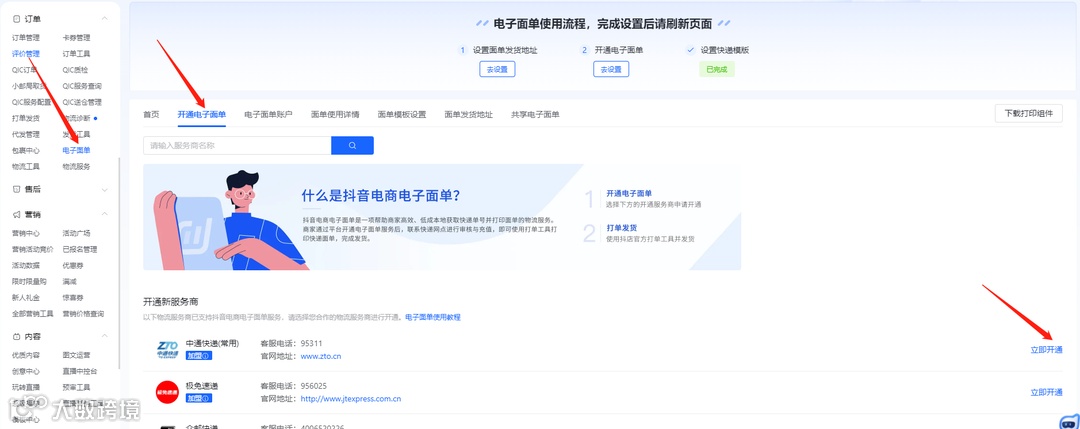
Task: Collapse the 内容 sidebar section
Action: coord(105,336)
